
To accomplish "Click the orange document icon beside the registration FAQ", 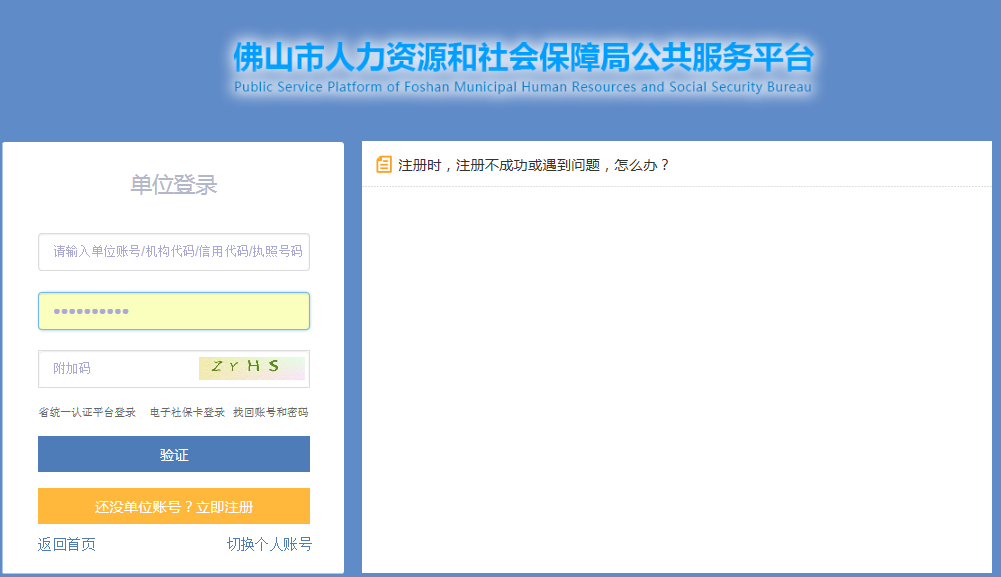I will 384,165.
